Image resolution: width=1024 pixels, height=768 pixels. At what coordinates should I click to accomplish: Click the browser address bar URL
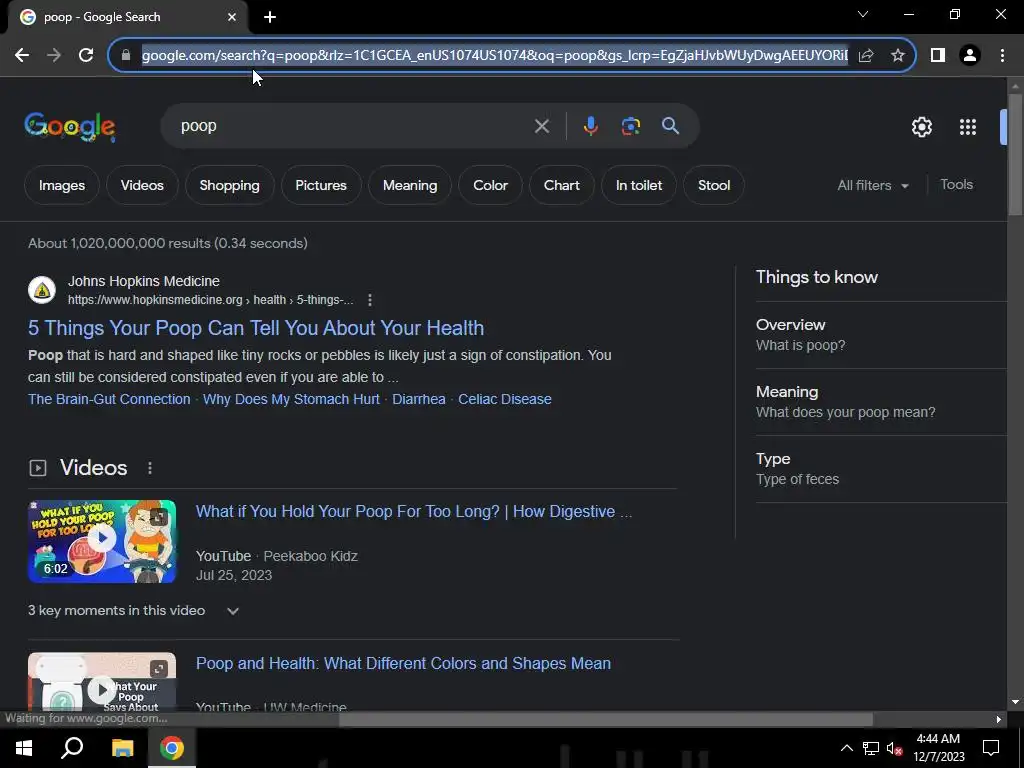[x=494, y=55]
